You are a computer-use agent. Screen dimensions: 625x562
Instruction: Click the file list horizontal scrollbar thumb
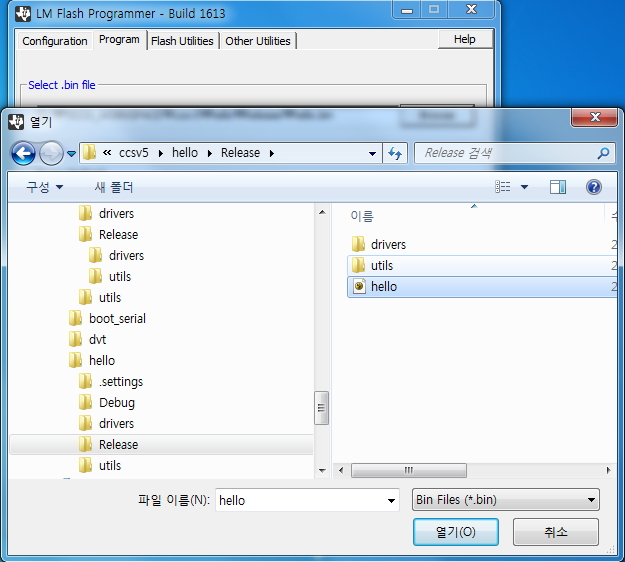coord(409,470)
